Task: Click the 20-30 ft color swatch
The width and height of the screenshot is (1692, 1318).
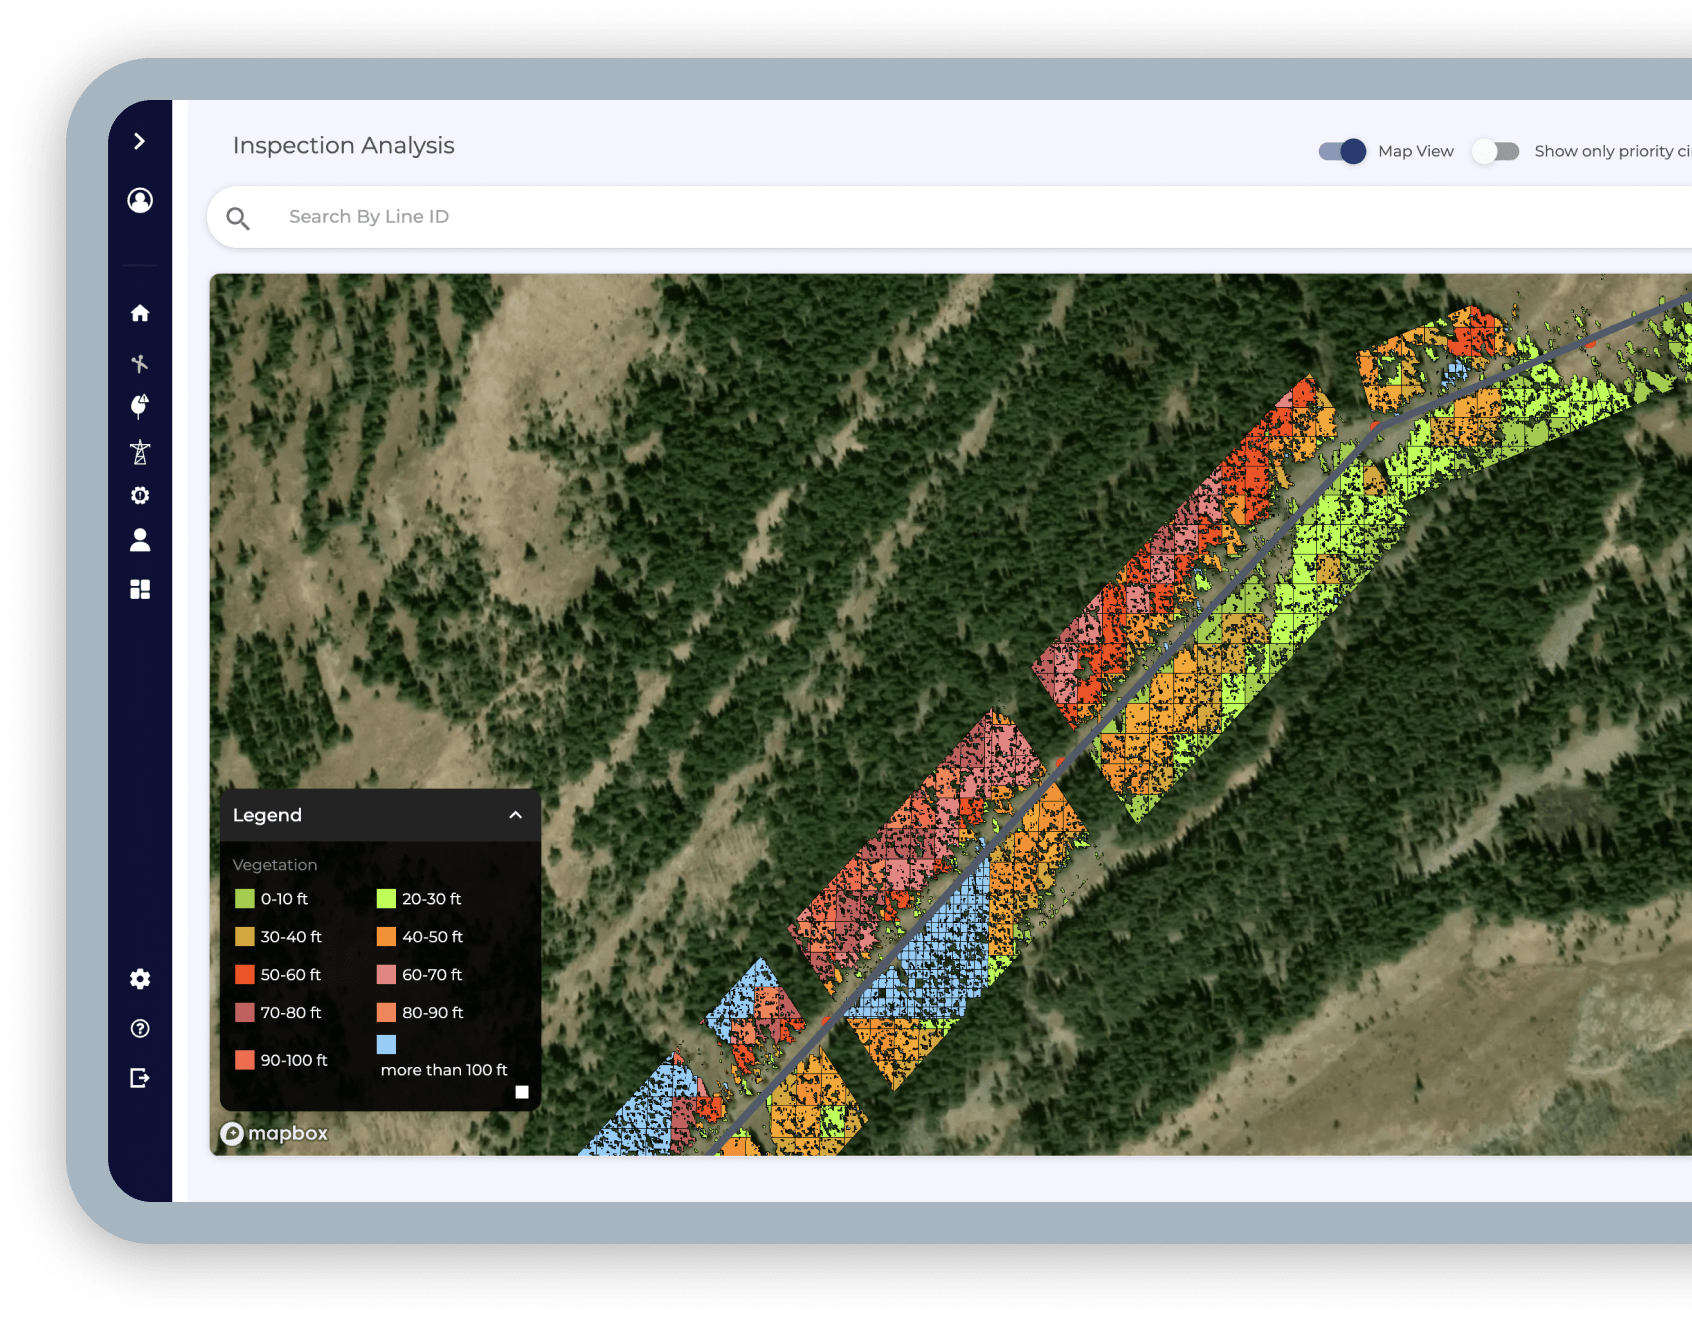Action: tap(386, 898)
